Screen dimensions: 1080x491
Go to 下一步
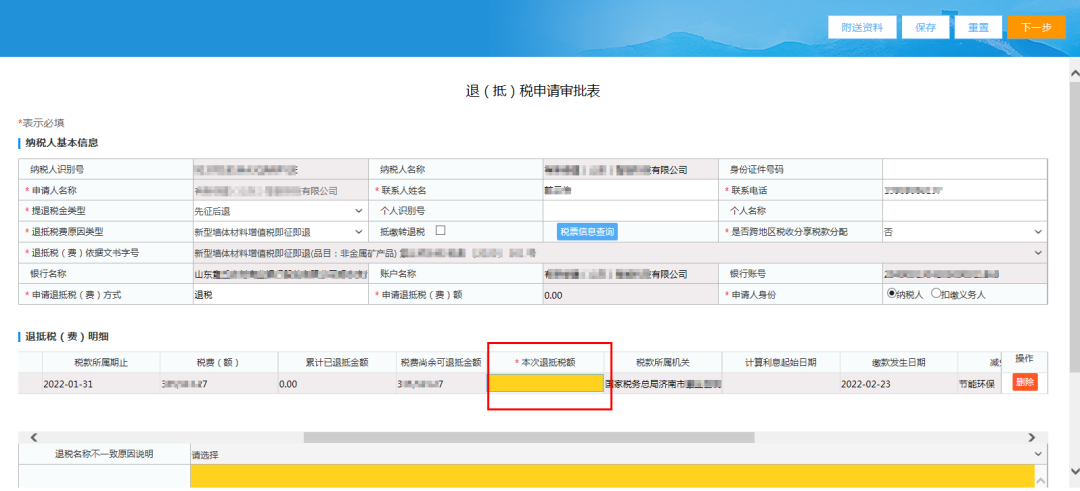pyautogui.click(x=1036, y=28)
